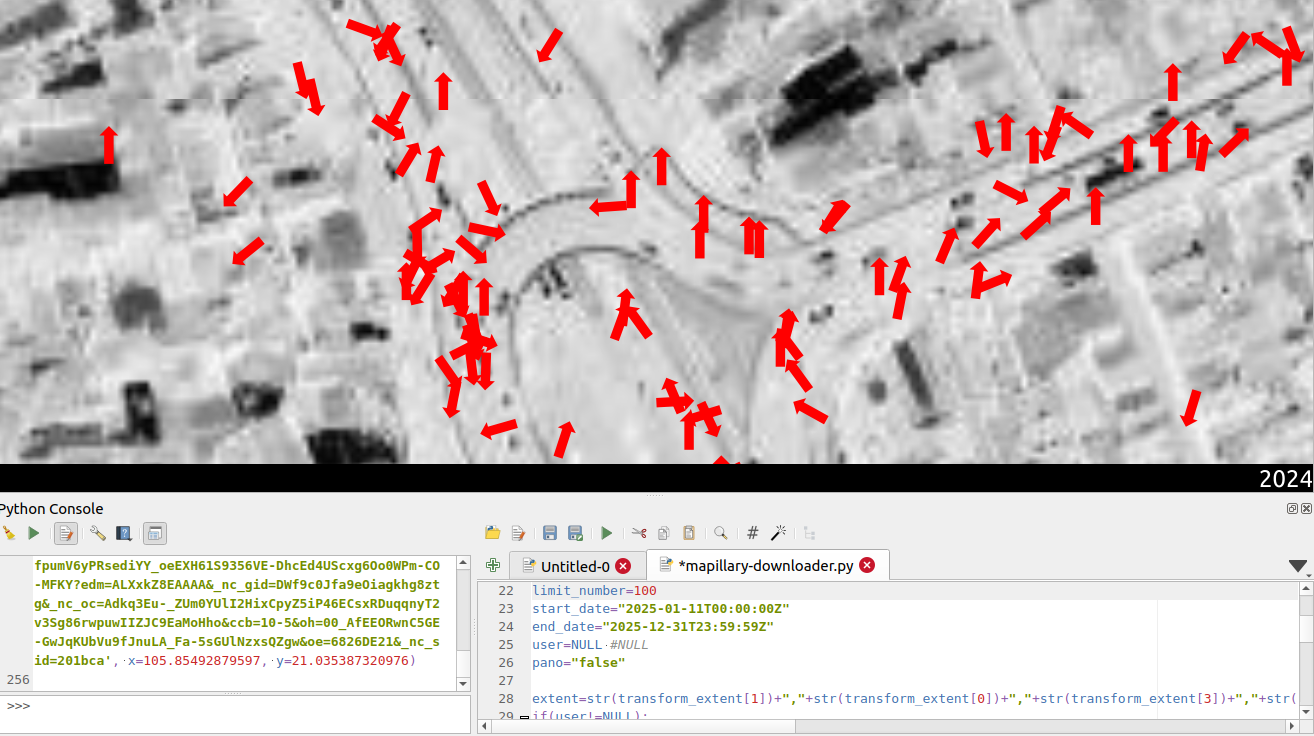
Task: Click the console >>> input field
Action: (235, 714)
